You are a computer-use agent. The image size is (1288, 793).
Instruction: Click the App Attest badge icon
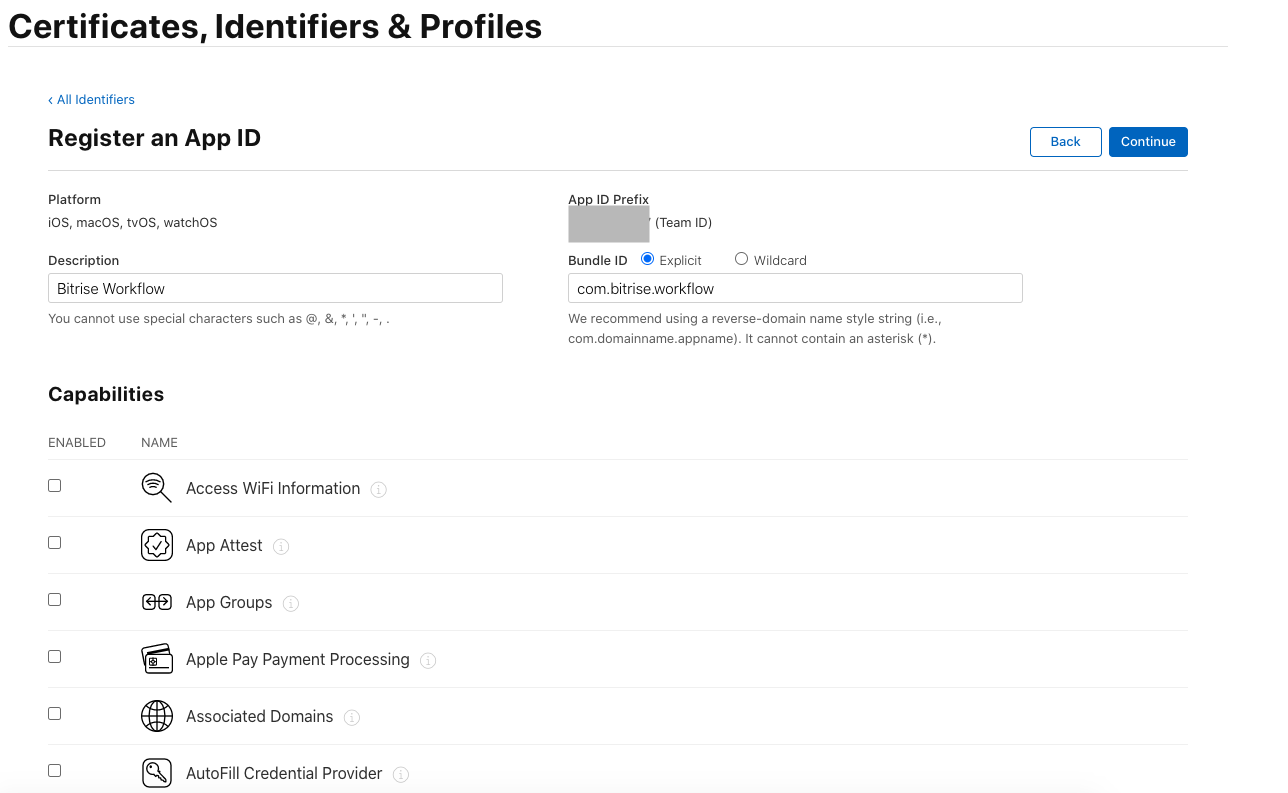click(157, 545)
